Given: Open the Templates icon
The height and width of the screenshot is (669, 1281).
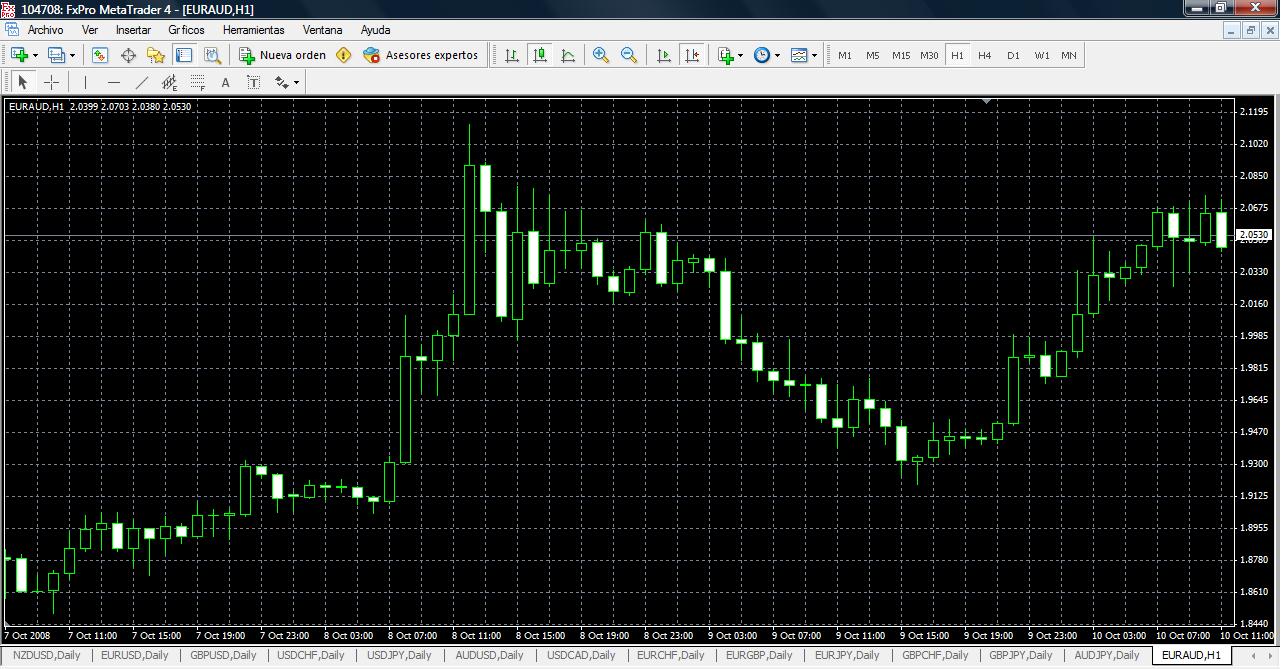Looking at the screenshot, I should pos(799,55).
